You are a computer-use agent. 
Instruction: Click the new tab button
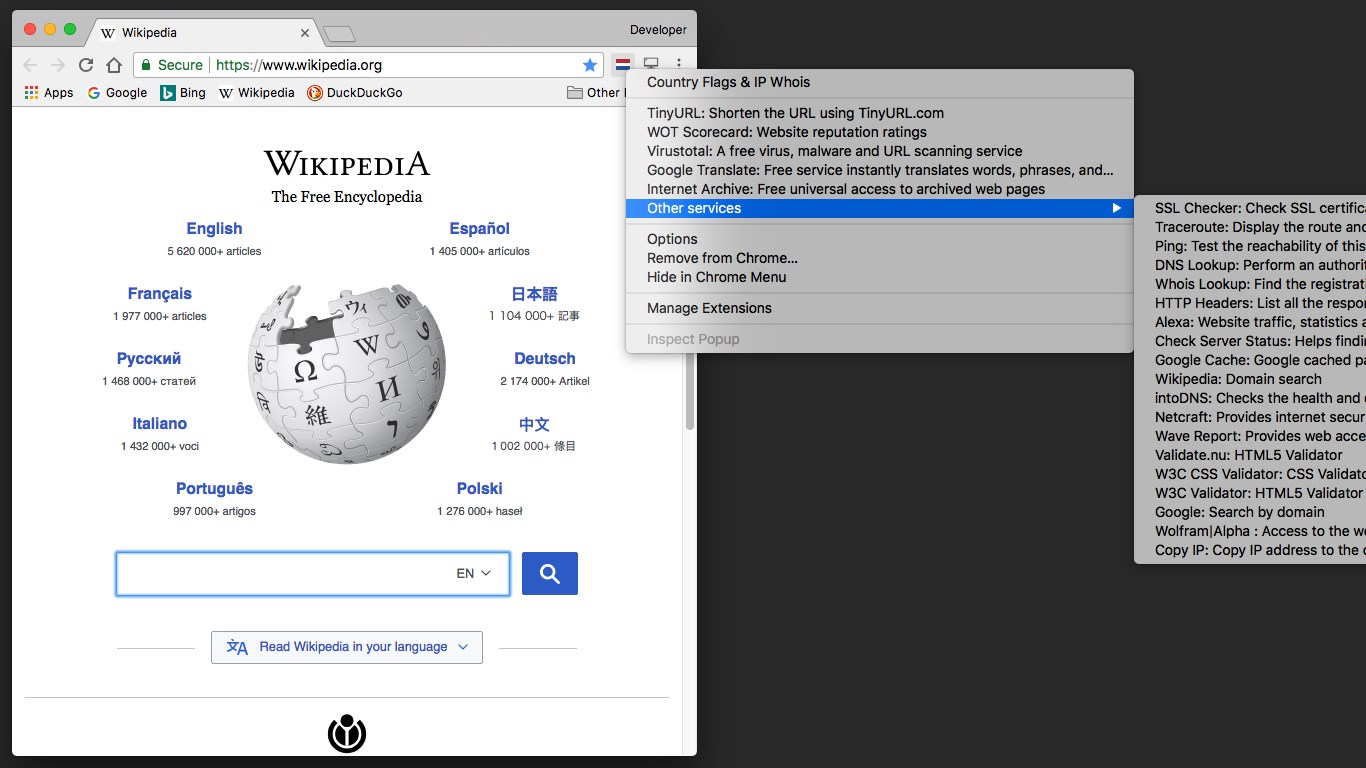click(x=340, y=34)
